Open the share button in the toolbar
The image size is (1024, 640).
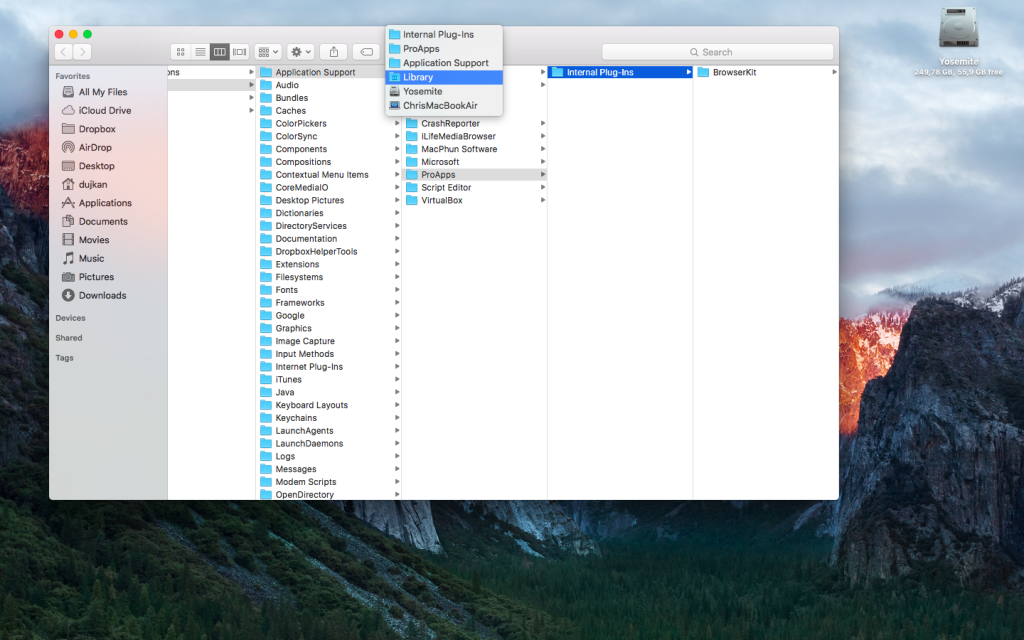tap(334, 51)
